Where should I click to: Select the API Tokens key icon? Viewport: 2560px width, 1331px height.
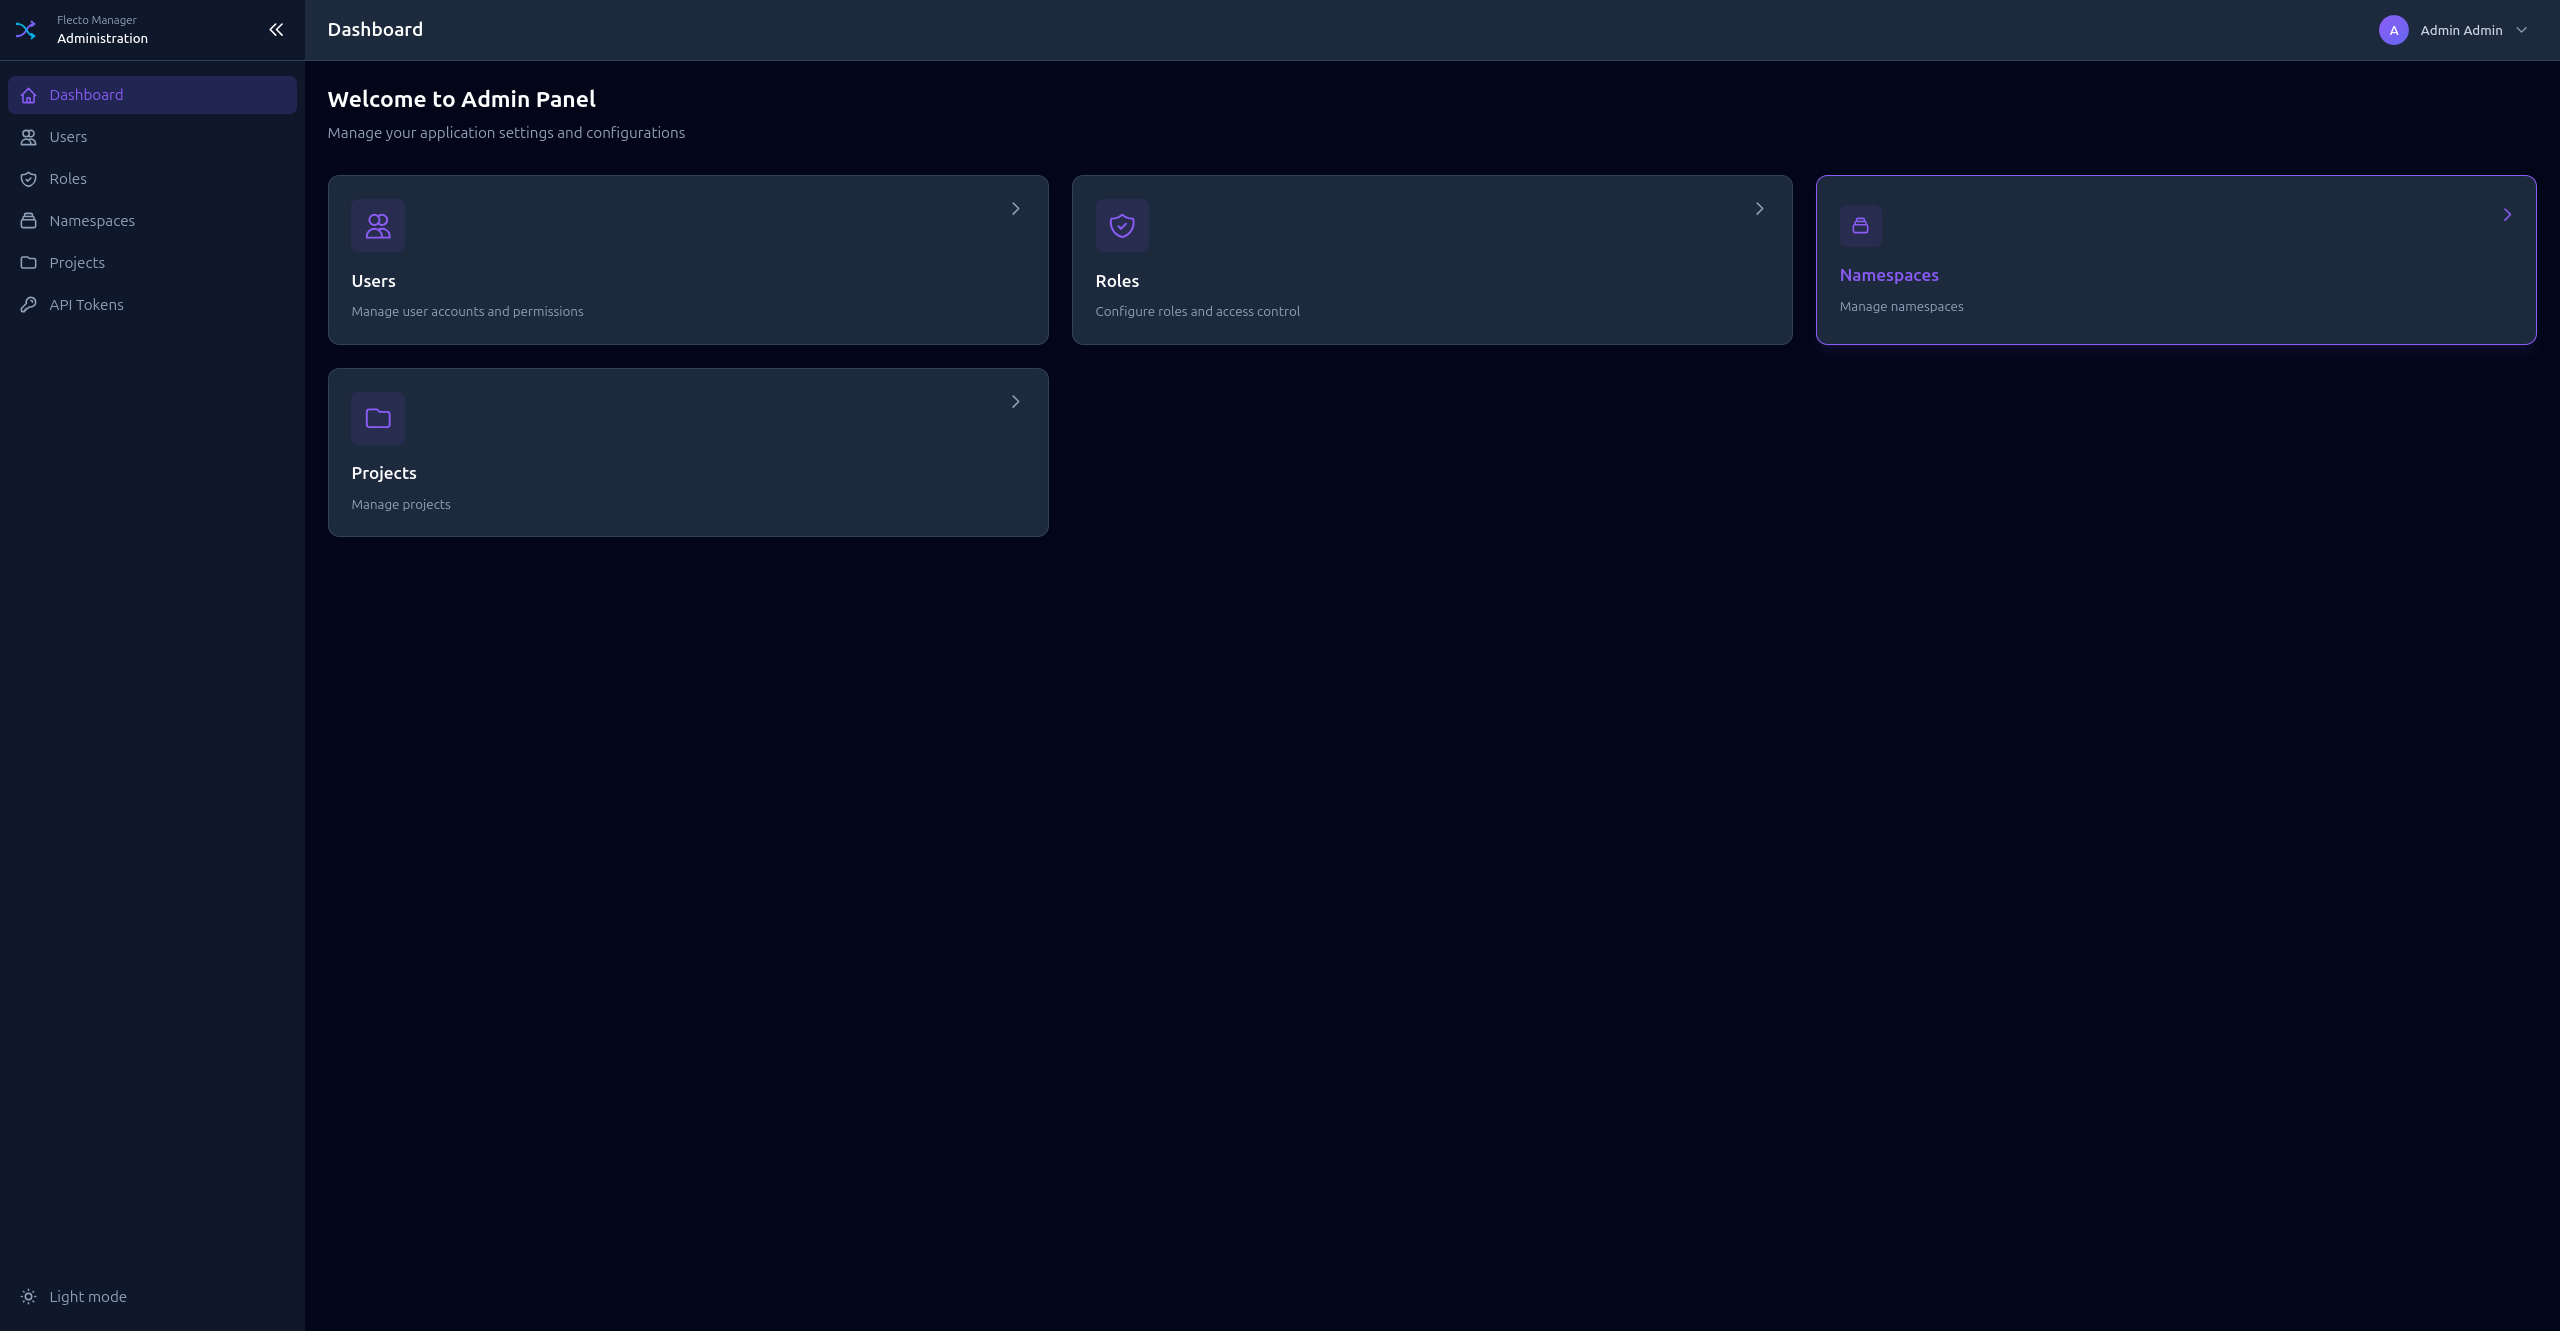pyautogui.click(x=29, y=305)
